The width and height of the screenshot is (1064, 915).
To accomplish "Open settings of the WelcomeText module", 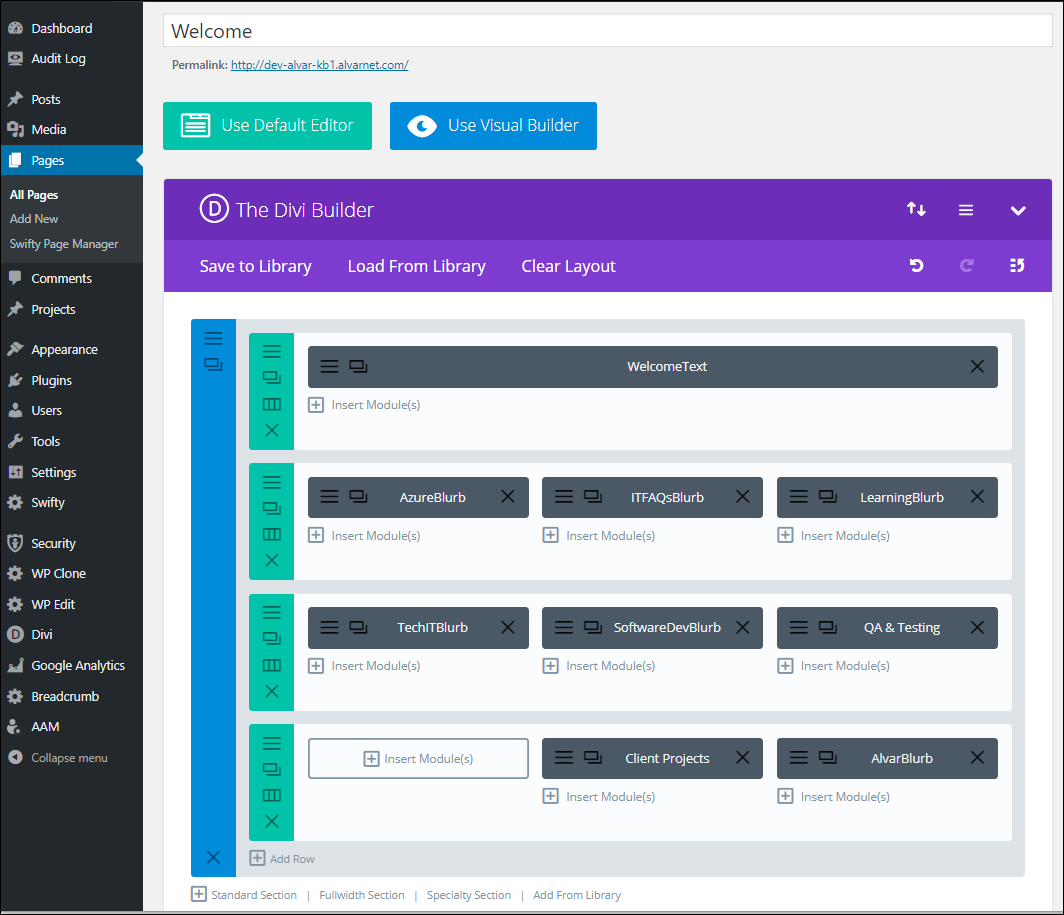I will [329, 367].
